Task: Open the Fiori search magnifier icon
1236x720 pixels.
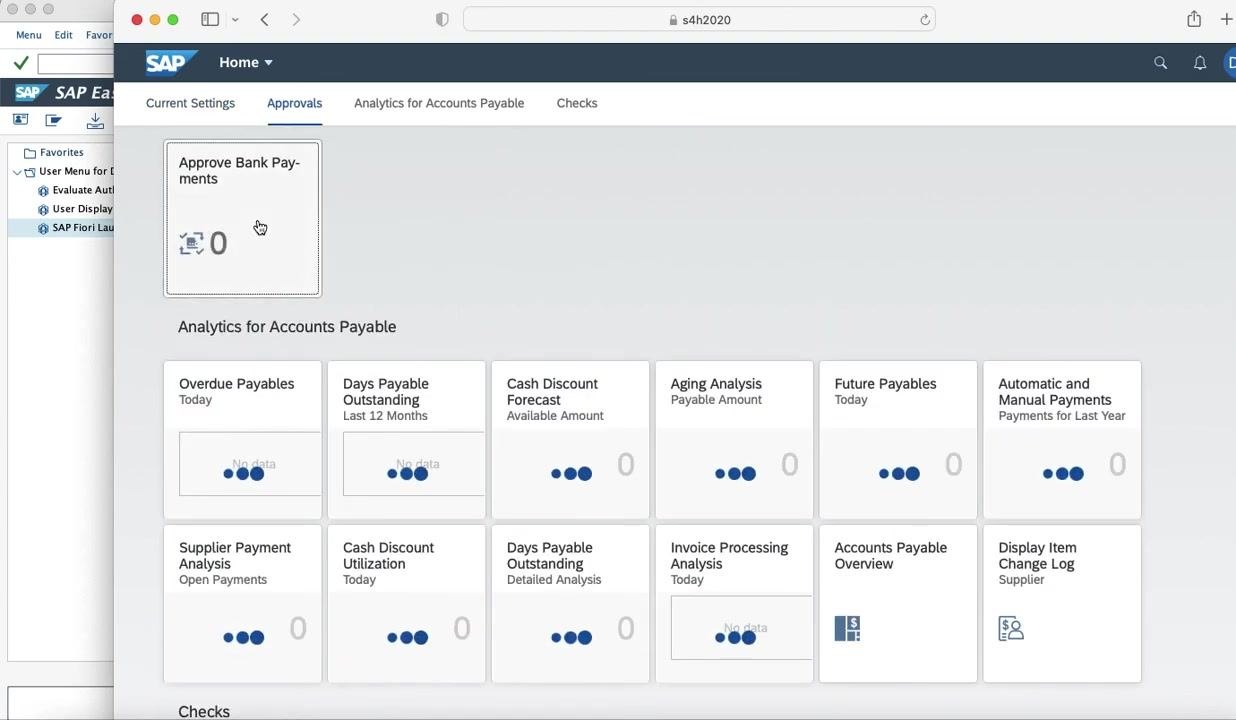Action: click(x=1160, y=63)
